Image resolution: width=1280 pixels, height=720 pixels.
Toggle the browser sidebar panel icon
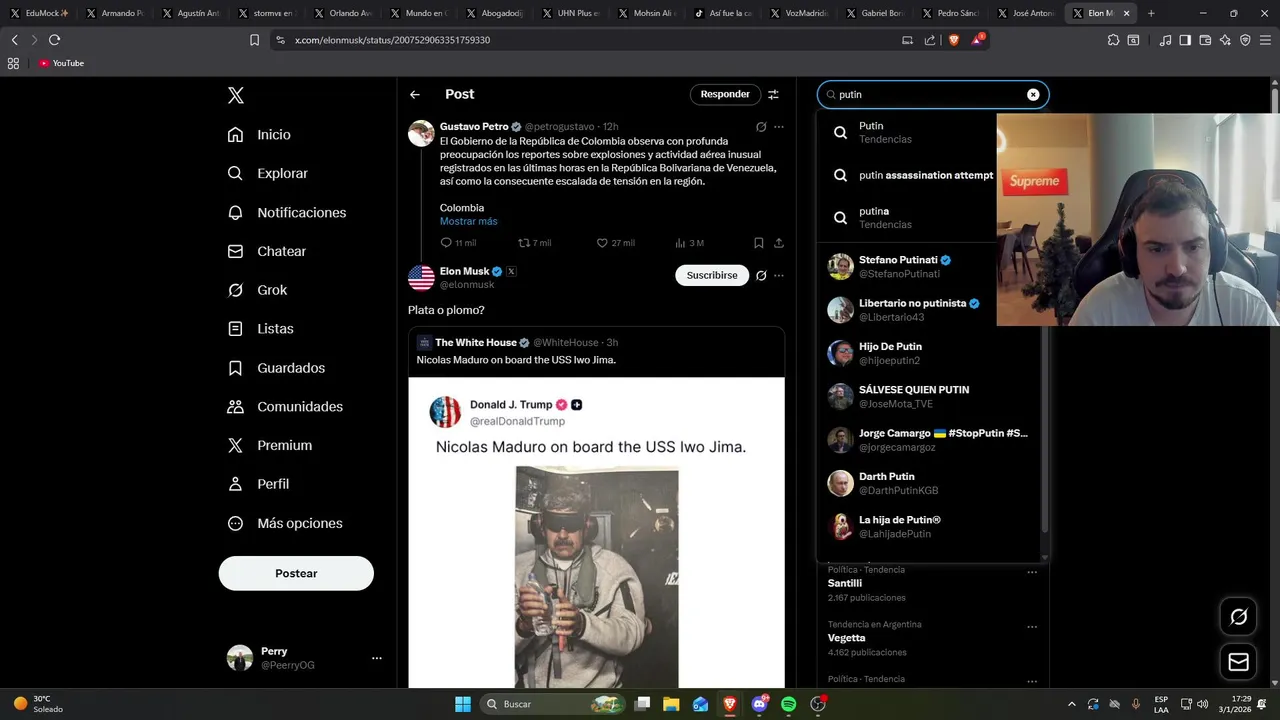click(1185, 40)
